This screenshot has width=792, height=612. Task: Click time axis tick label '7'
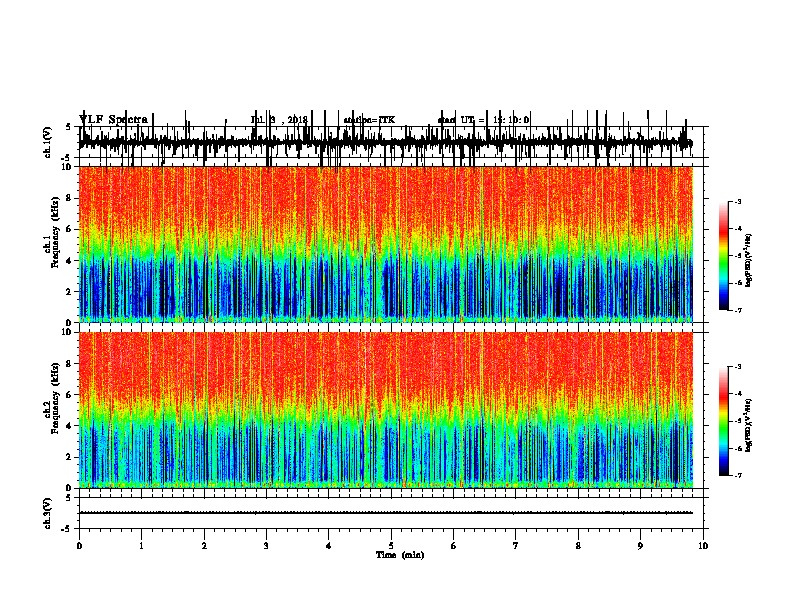click(x=516, y=546)
